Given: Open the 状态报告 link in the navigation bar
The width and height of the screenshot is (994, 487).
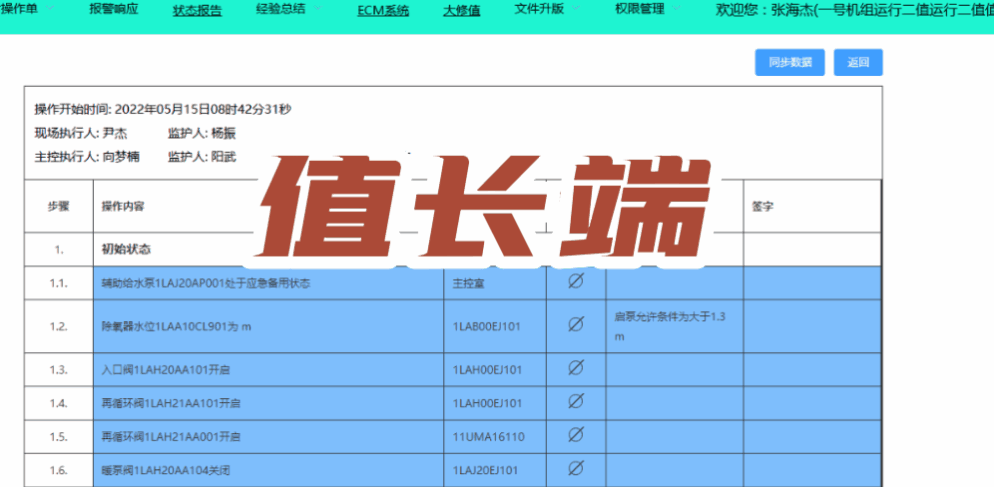Looking at the screenshot, I should [x=197, y=11].
